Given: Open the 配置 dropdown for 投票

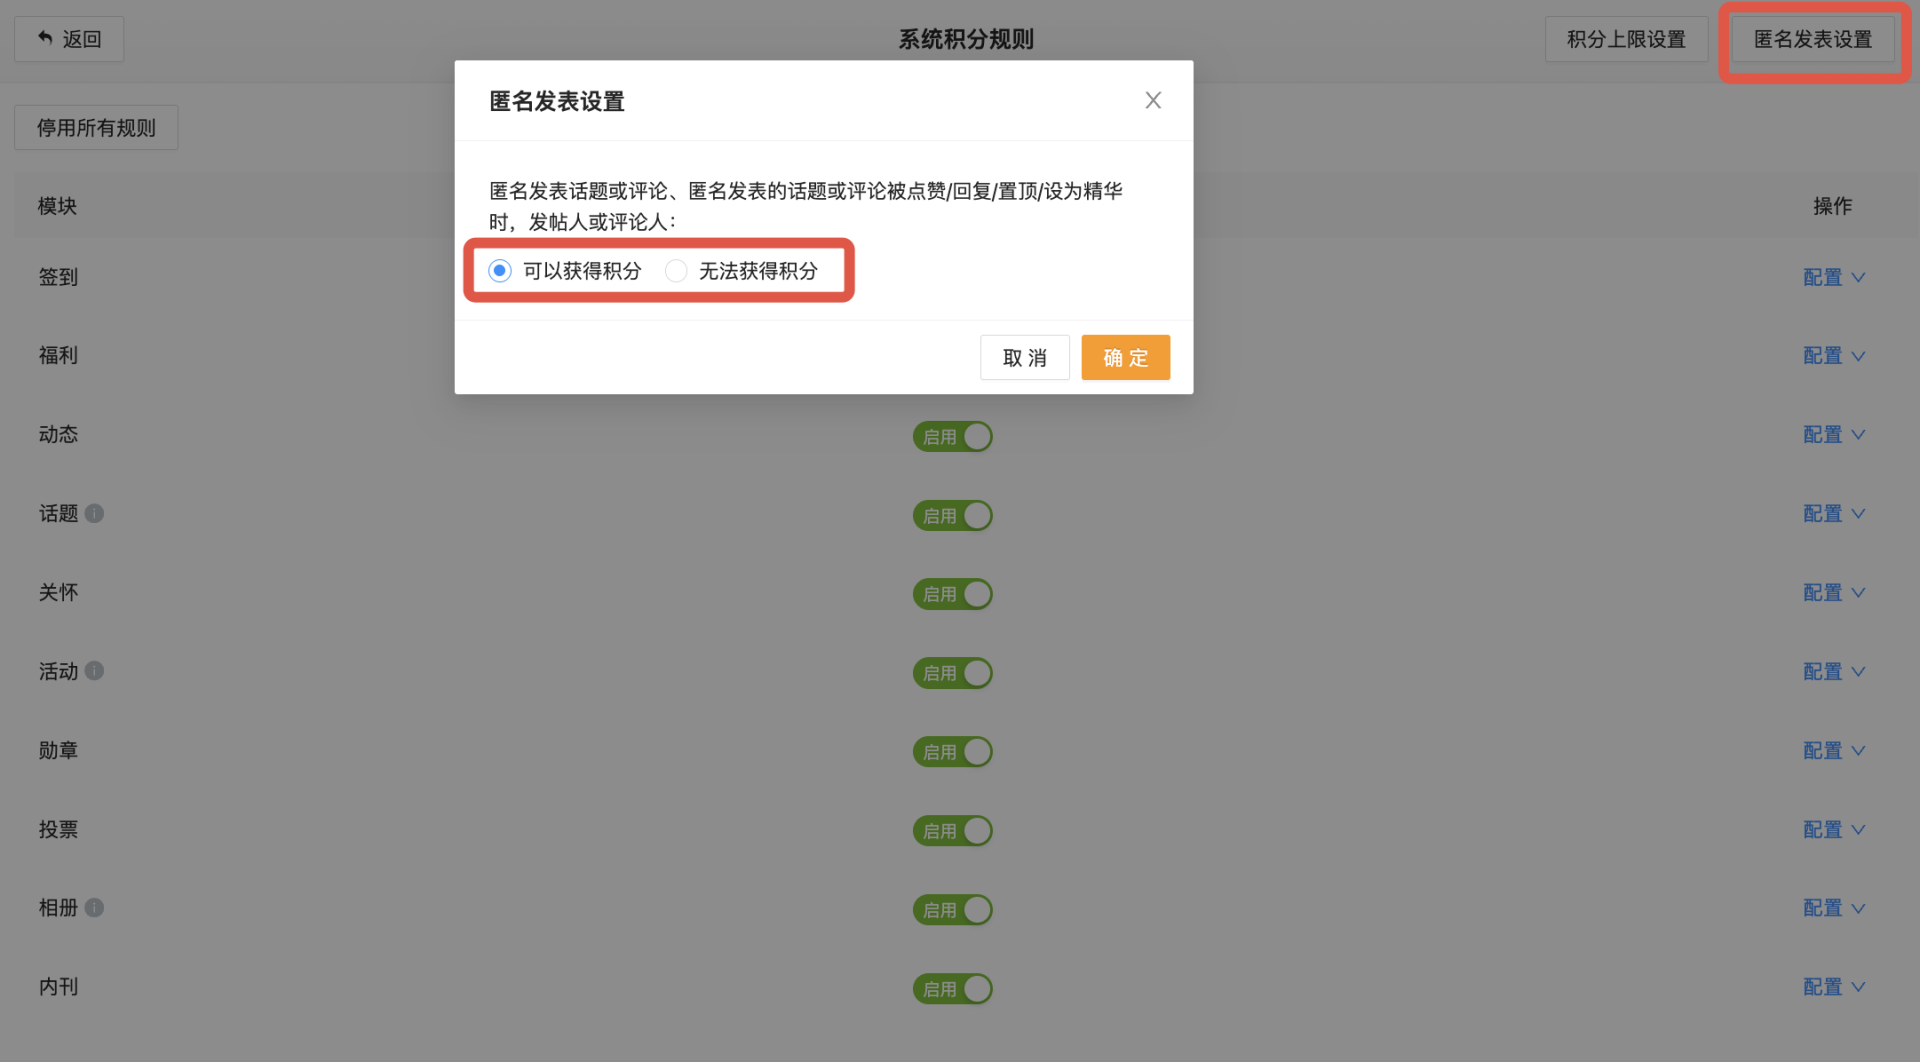Looking at the screenshot, I should [1833, 830].
